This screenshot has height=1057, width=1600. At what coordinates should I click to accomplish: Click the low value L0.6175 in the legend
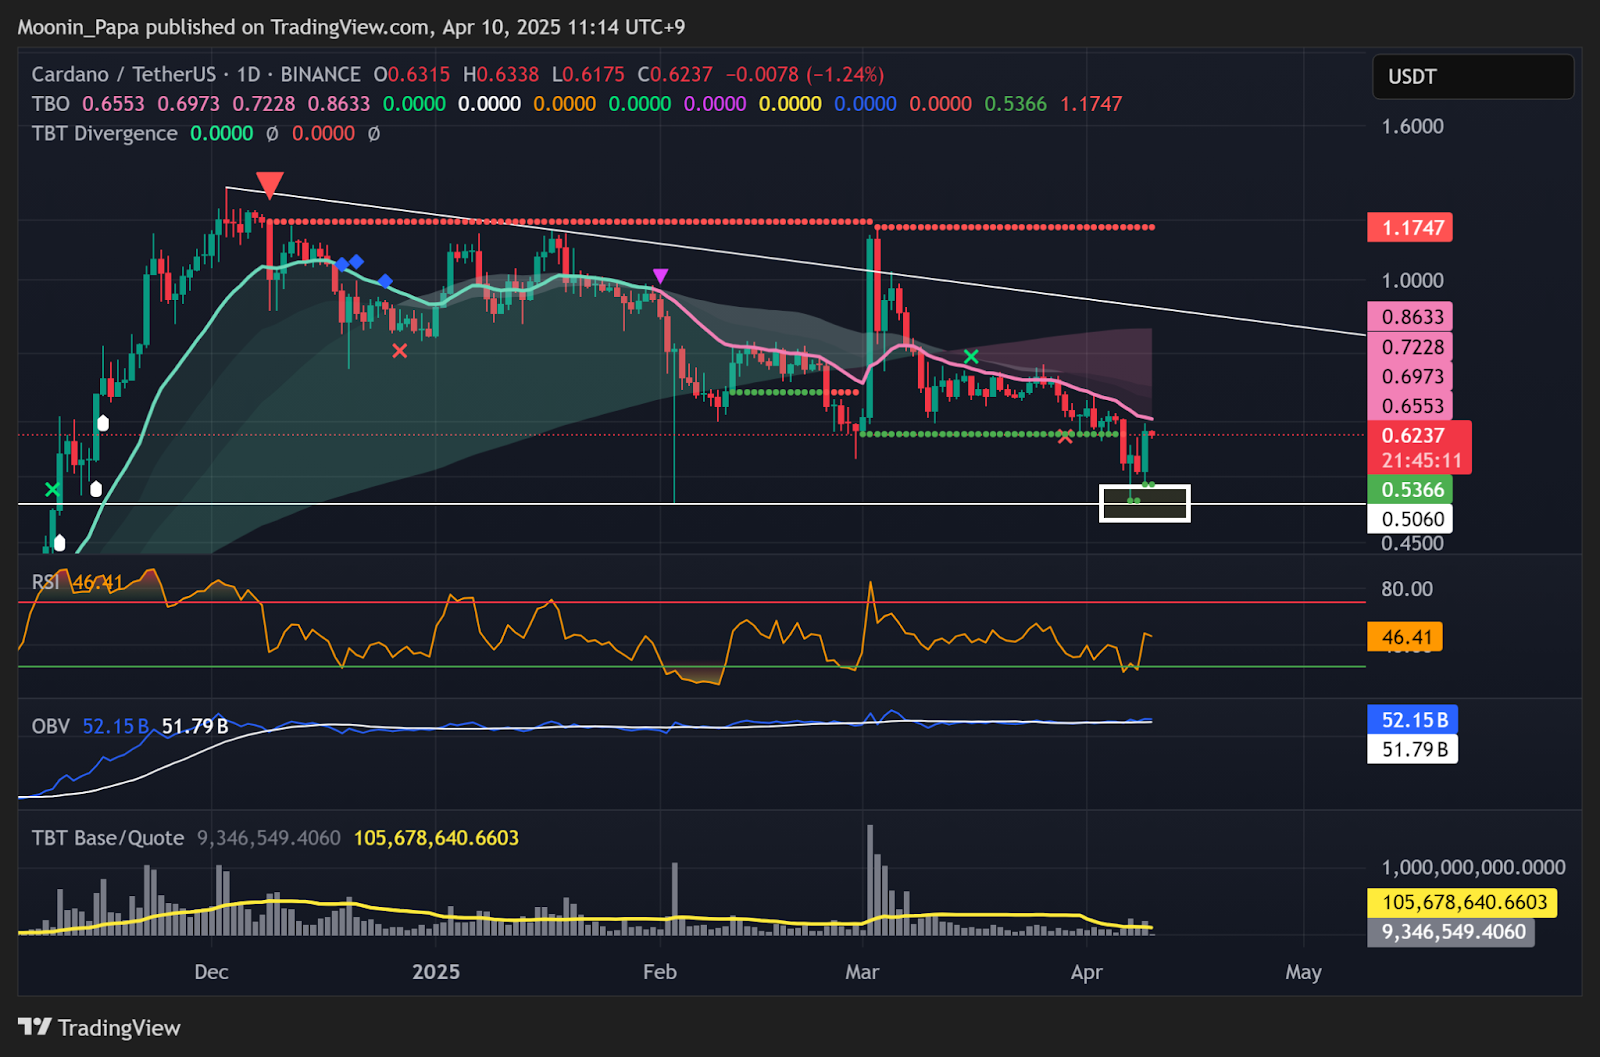588,75
